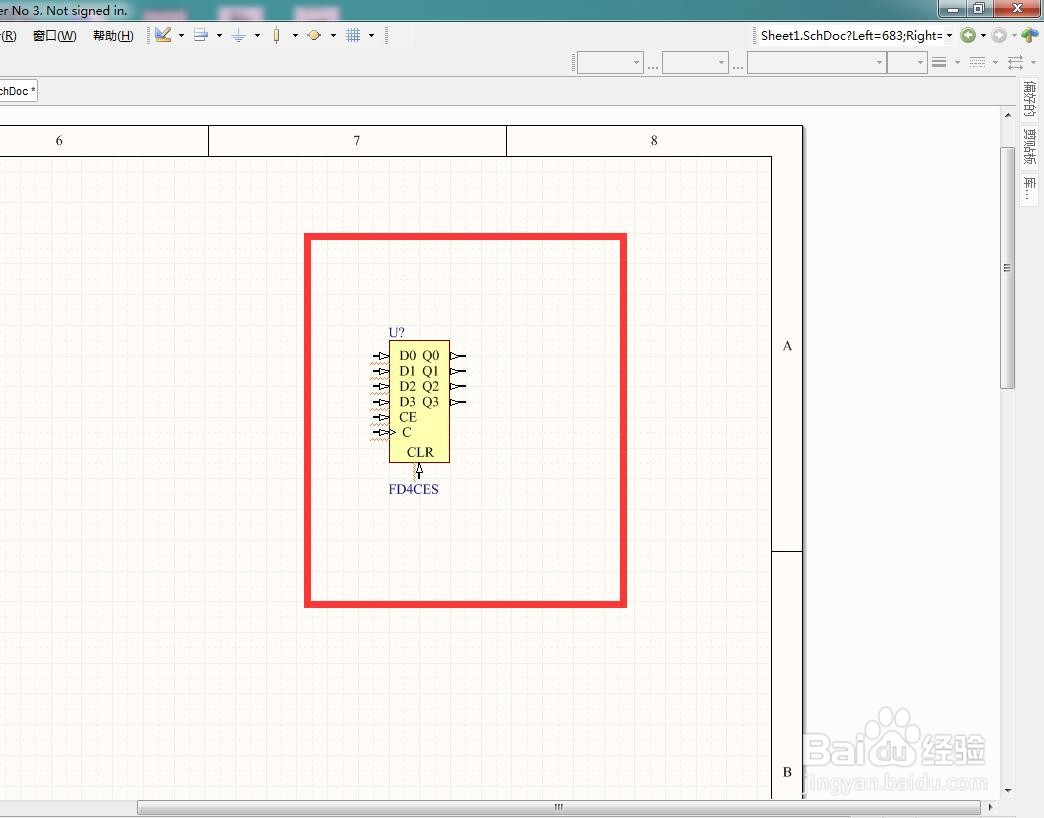Click the dashed line style icon
This screenshot has height=818, width=1044.
(977, 63)
